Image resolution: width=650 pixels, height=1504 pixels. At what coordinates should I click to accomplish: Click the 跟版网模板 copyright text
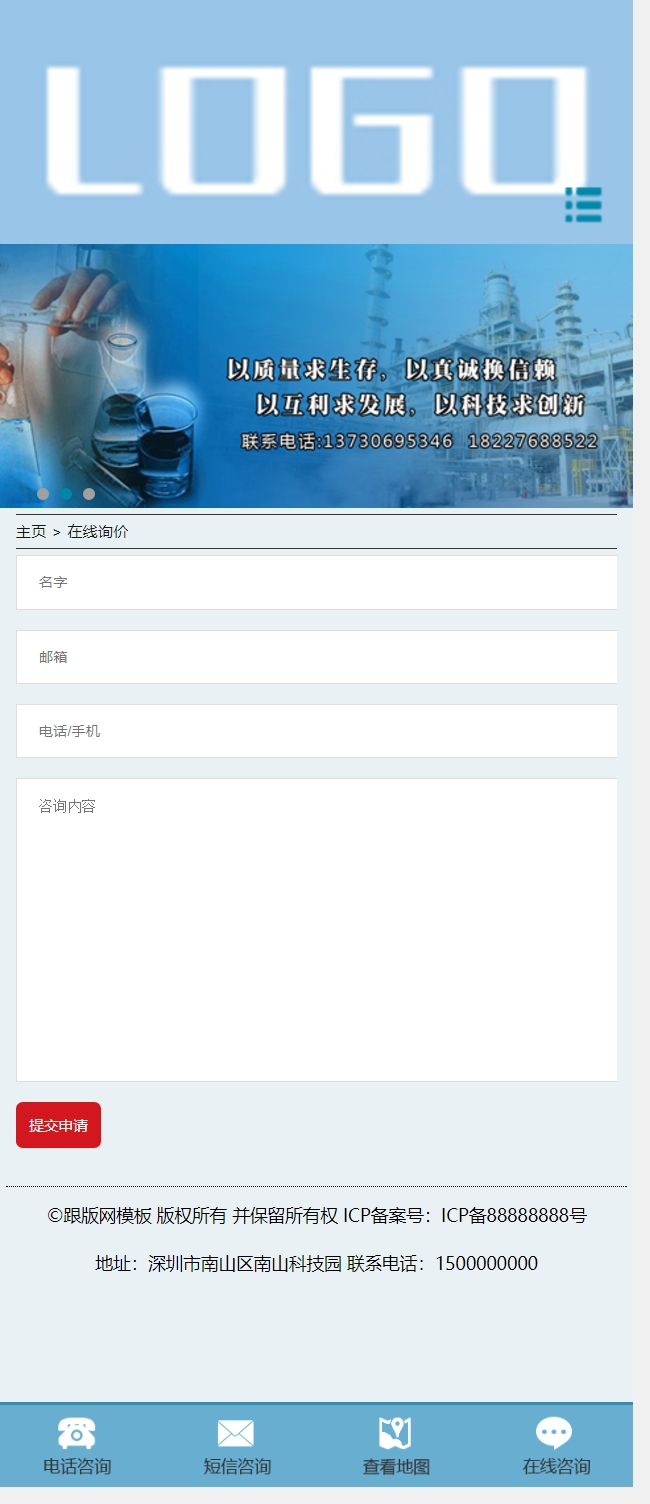pos(107,1216)
